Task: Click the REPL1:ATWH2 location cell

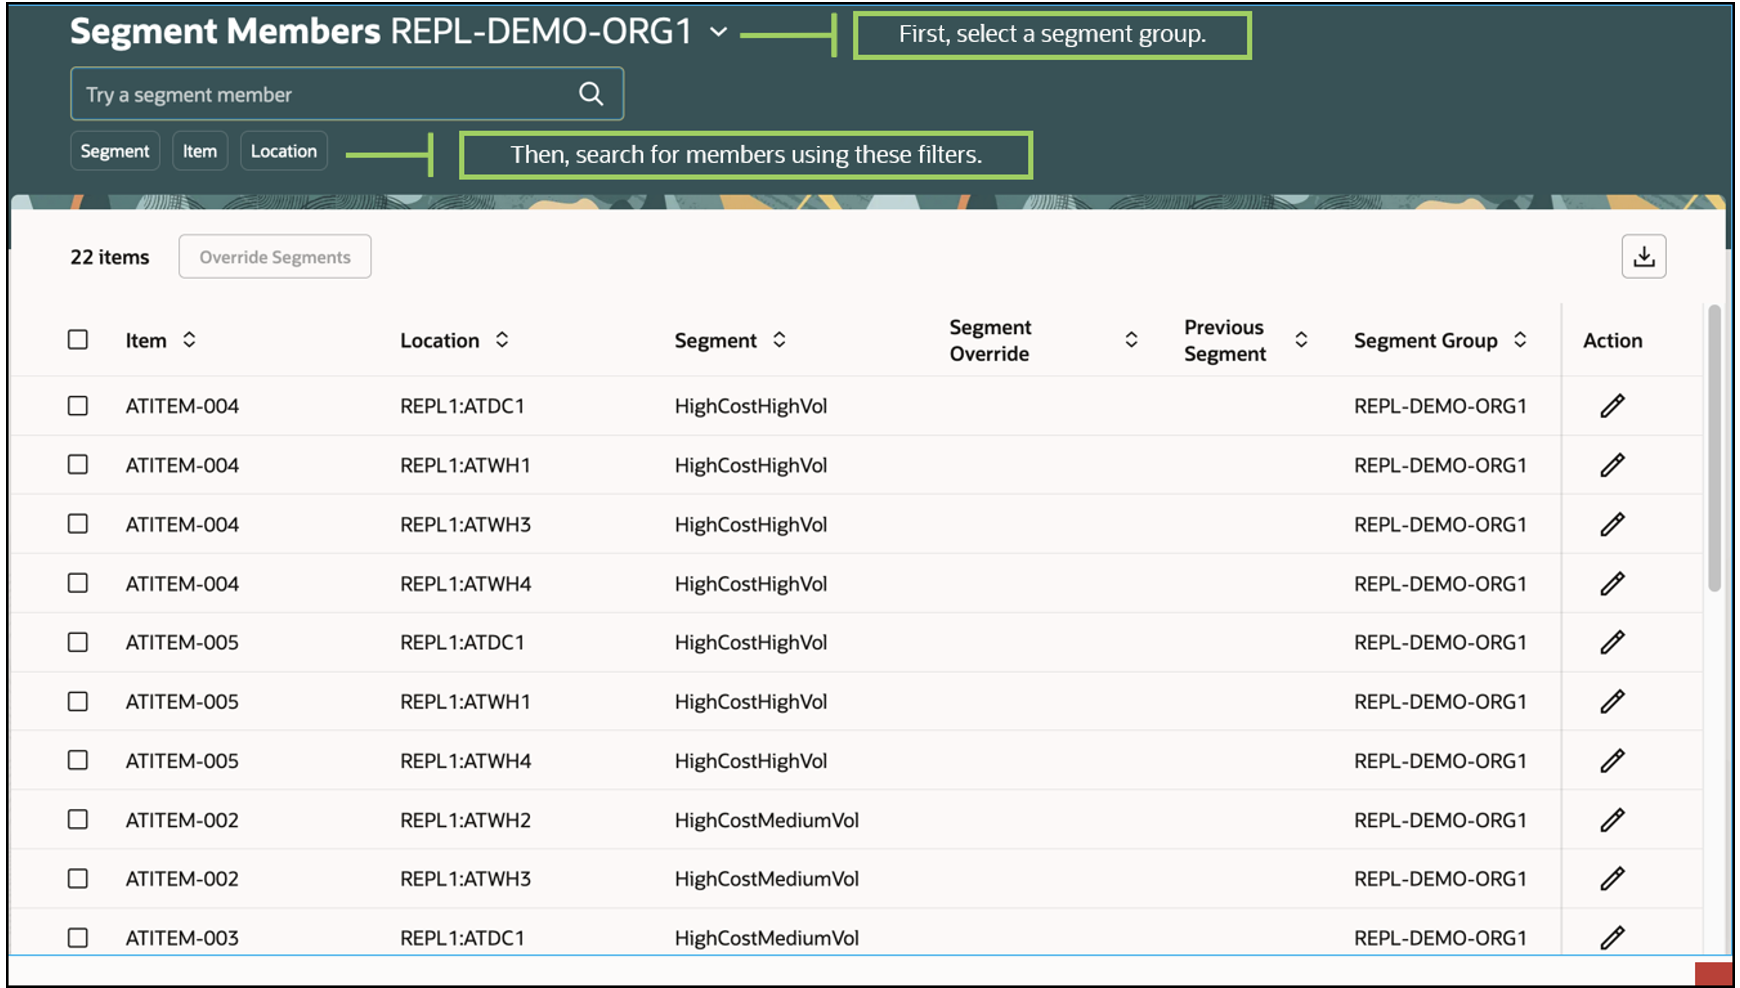Action: click(x=465, y=820)
